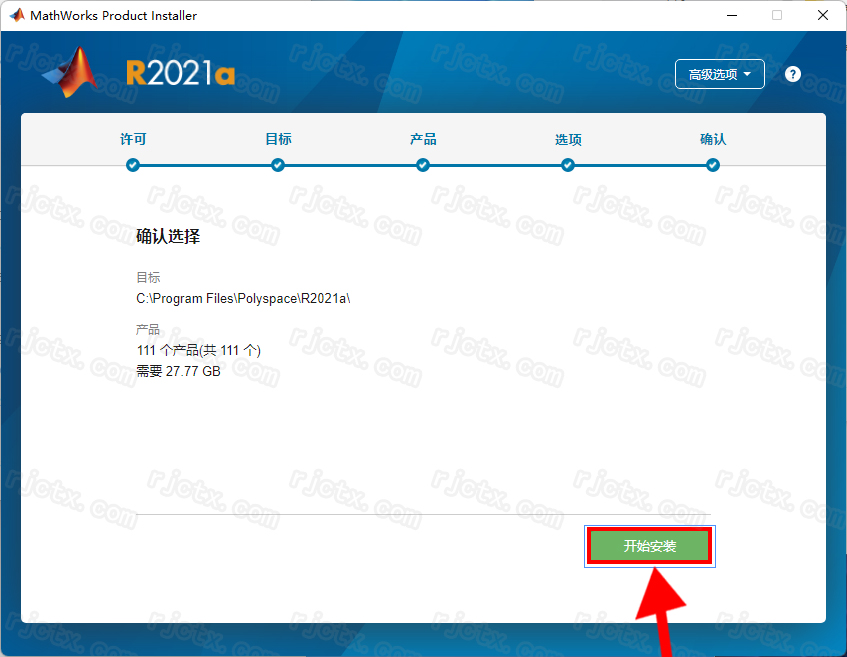The image size is (847, 657).
Task: Switch to the 目标 step label
Action: click(278, 139)
